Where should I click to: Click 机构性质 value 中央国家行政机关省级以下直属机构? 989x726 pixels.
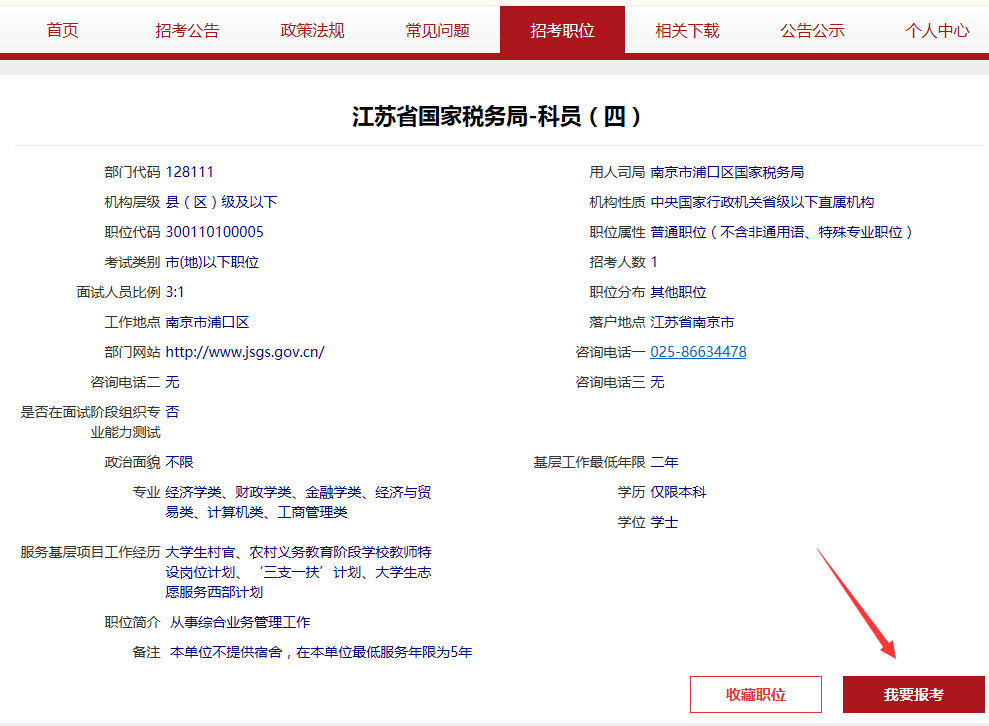[x=762, y=202]
